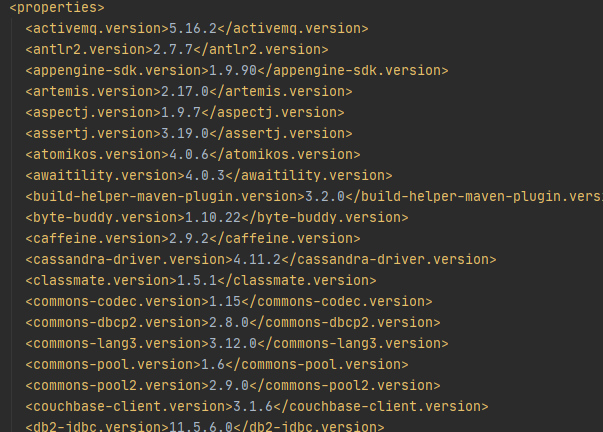Click cassandra-driver.version value 4.11.2
The image size is (603, 432).
pyautogui.click(x=257, y=259)
